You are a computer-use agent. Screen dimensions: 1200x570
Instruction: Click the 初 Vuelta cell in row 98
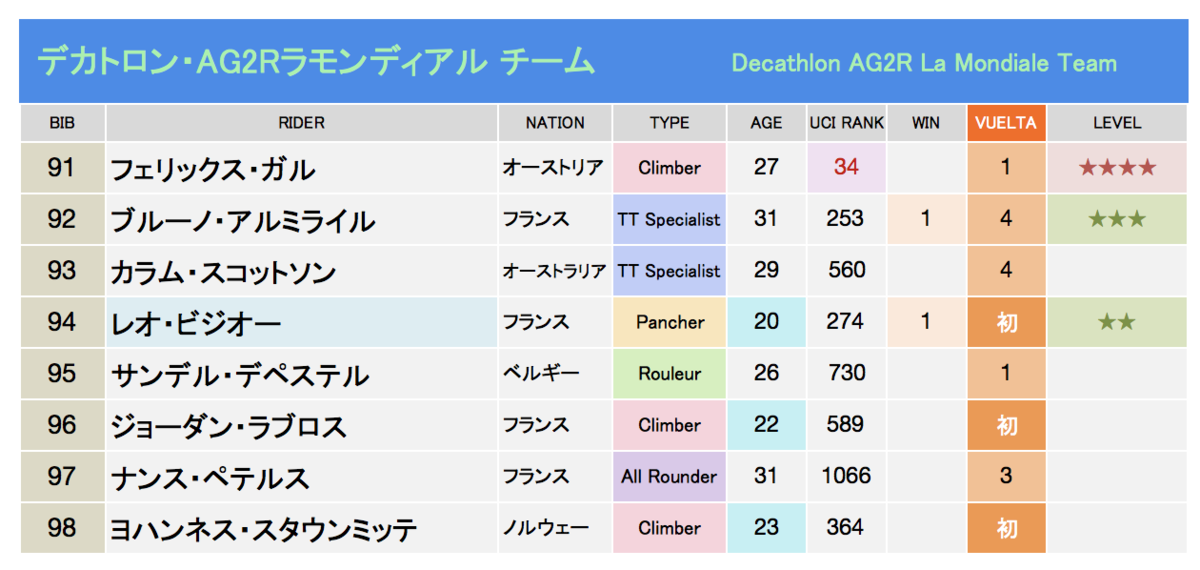click(1006, 528)
